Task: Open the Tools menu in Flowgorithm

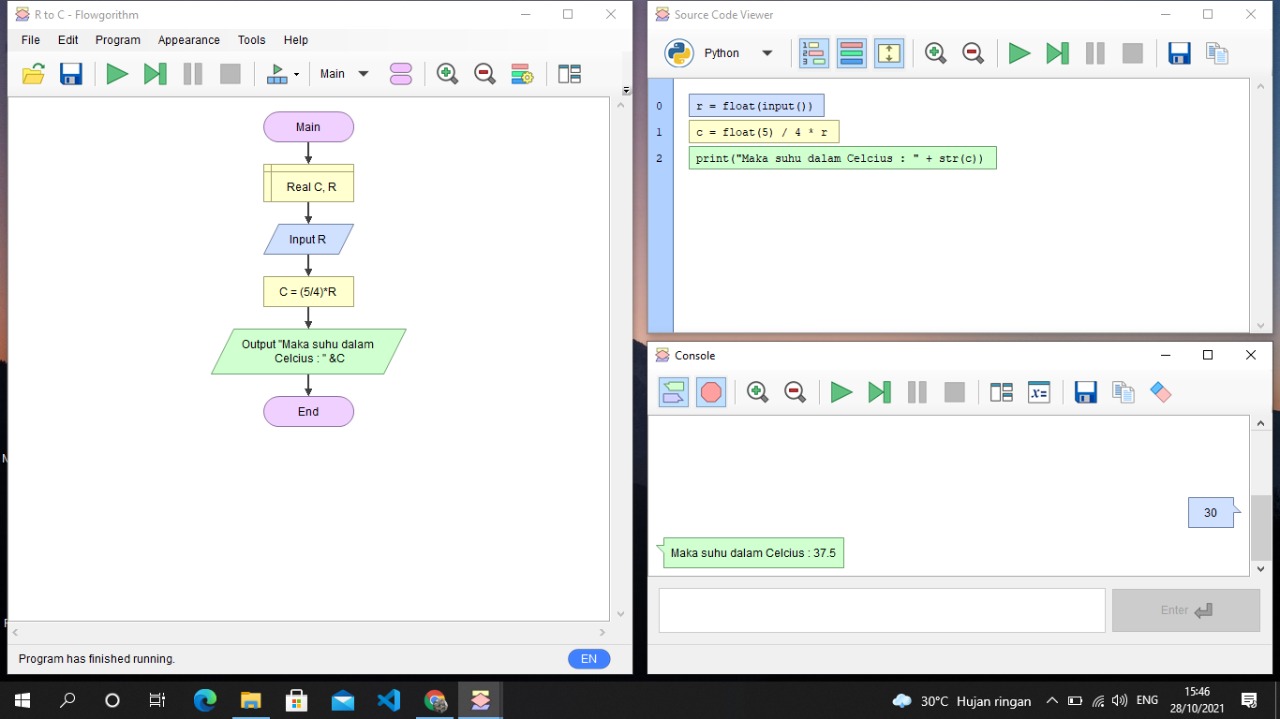Action: tap(251, 40)
